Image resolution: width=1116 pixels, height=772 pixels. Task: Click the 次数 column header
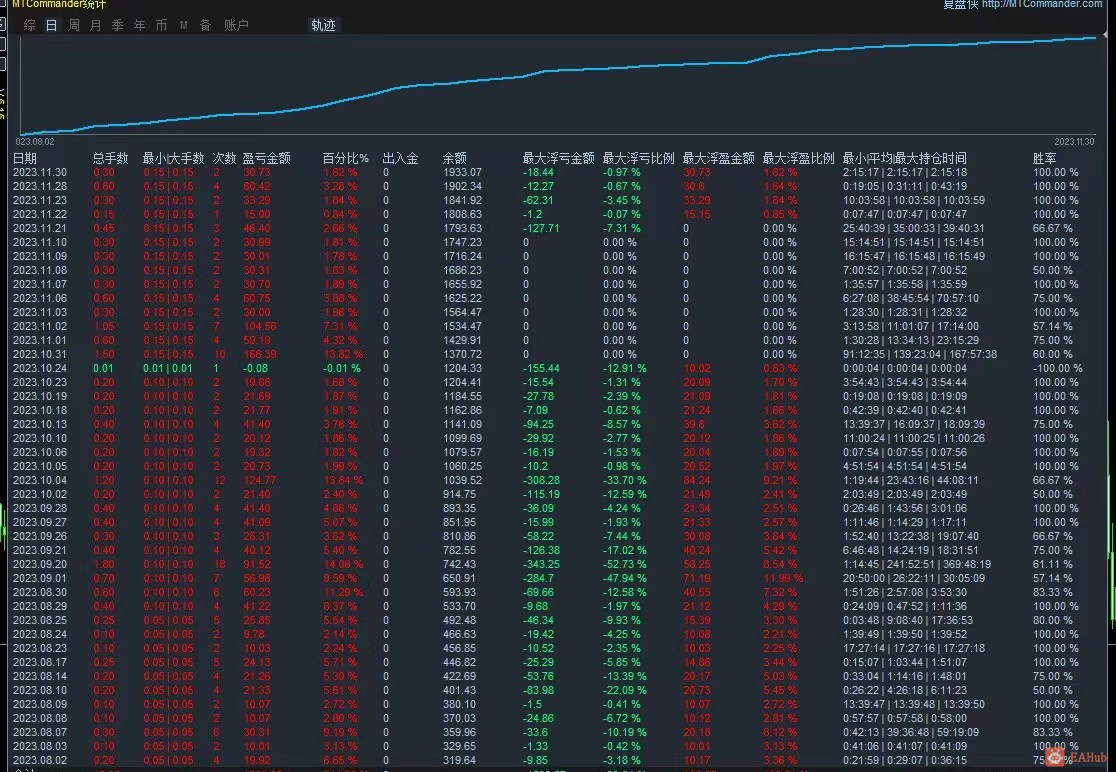(224, 158)
